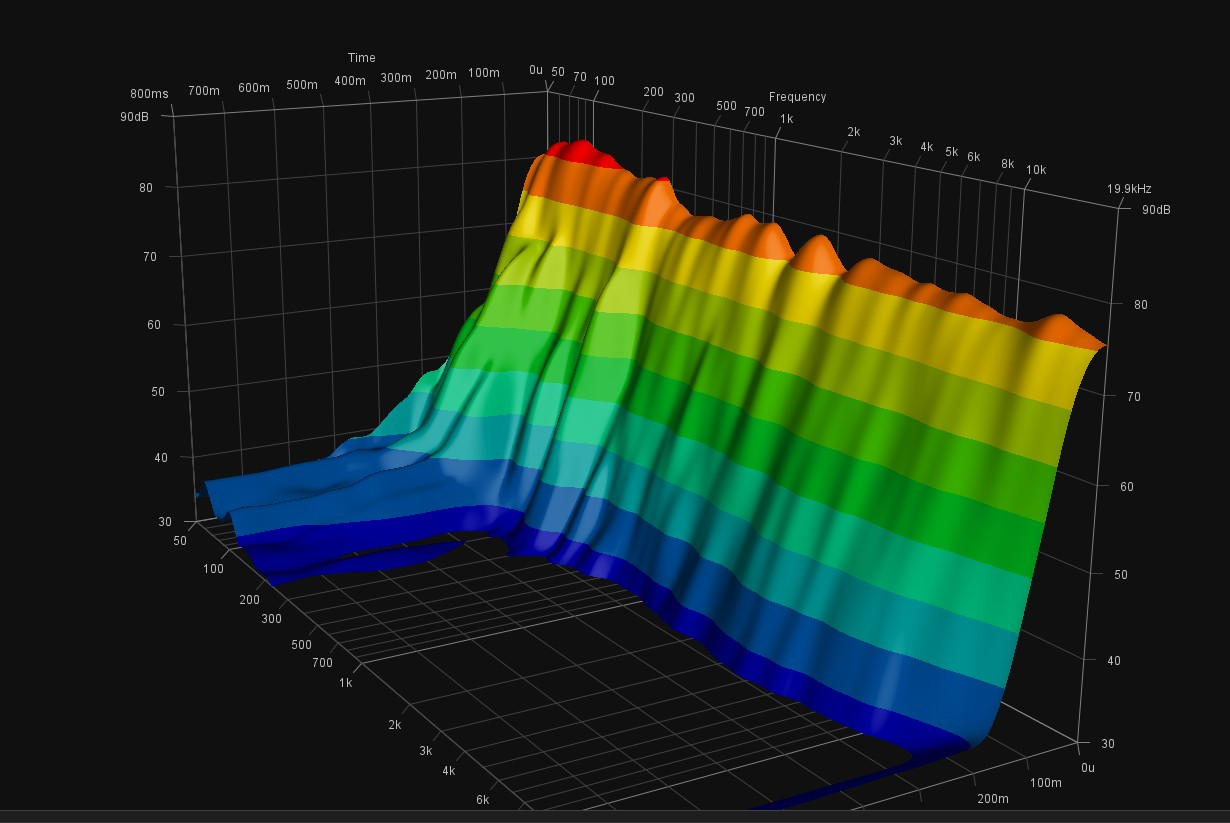Click the 0u label beside the 50 frequency tick
Image resolution: width=1230 pixels, height=823 pixels.
[536, 70]
